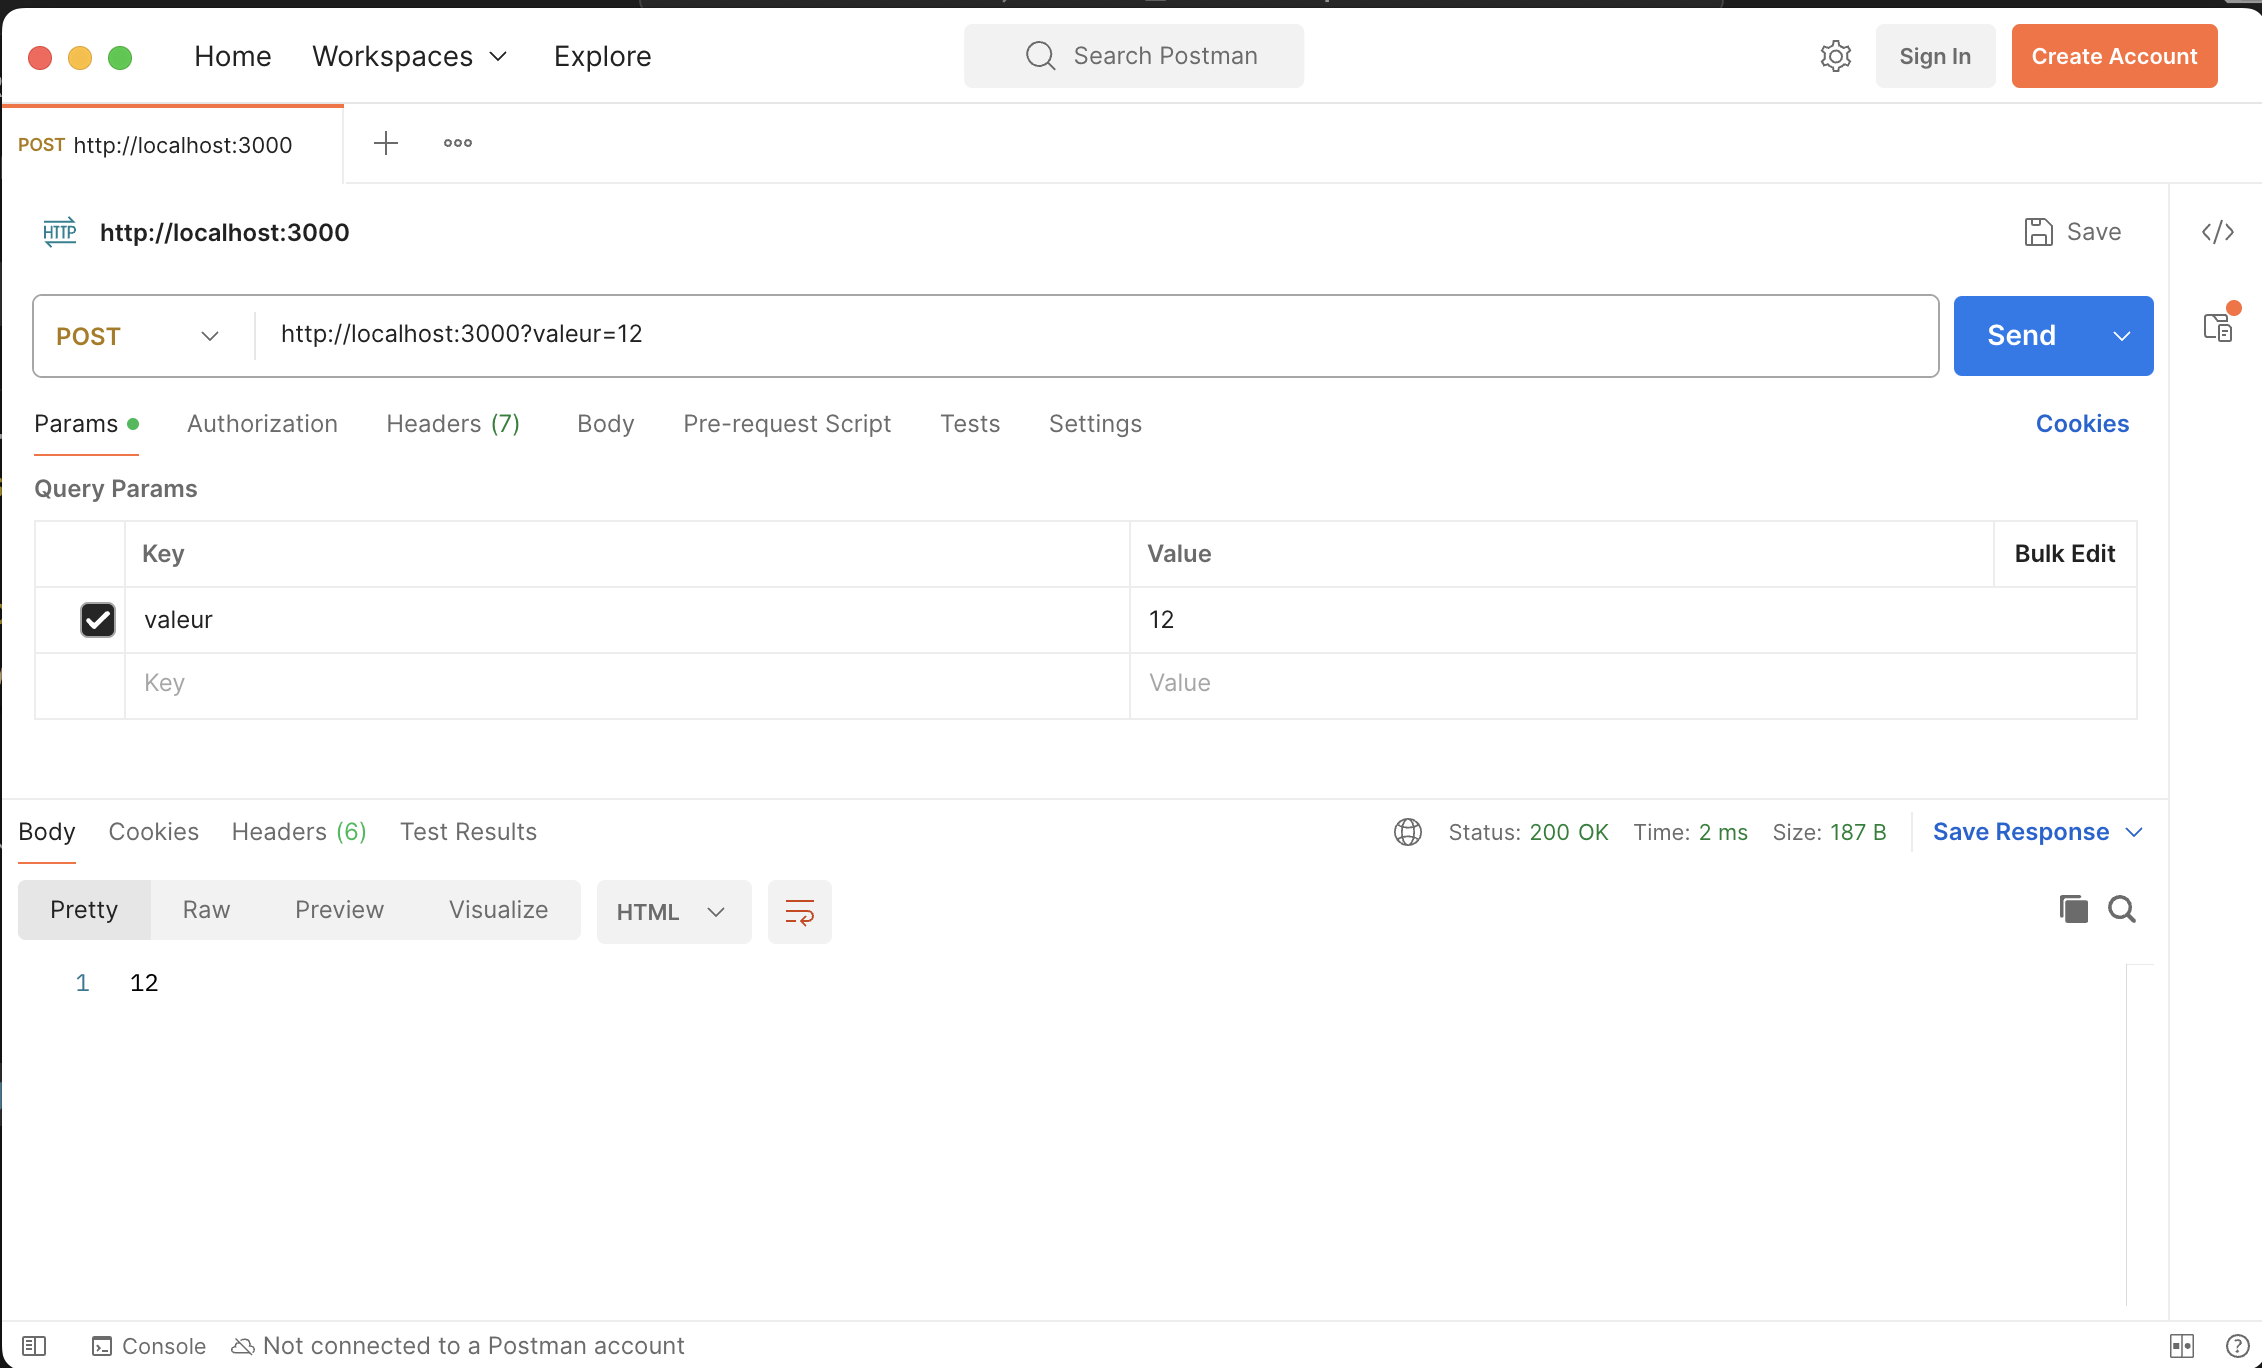Toggle sidebar visibility icon in status bar
Screen dimensions: 2262x1368
click(34, 1346)
